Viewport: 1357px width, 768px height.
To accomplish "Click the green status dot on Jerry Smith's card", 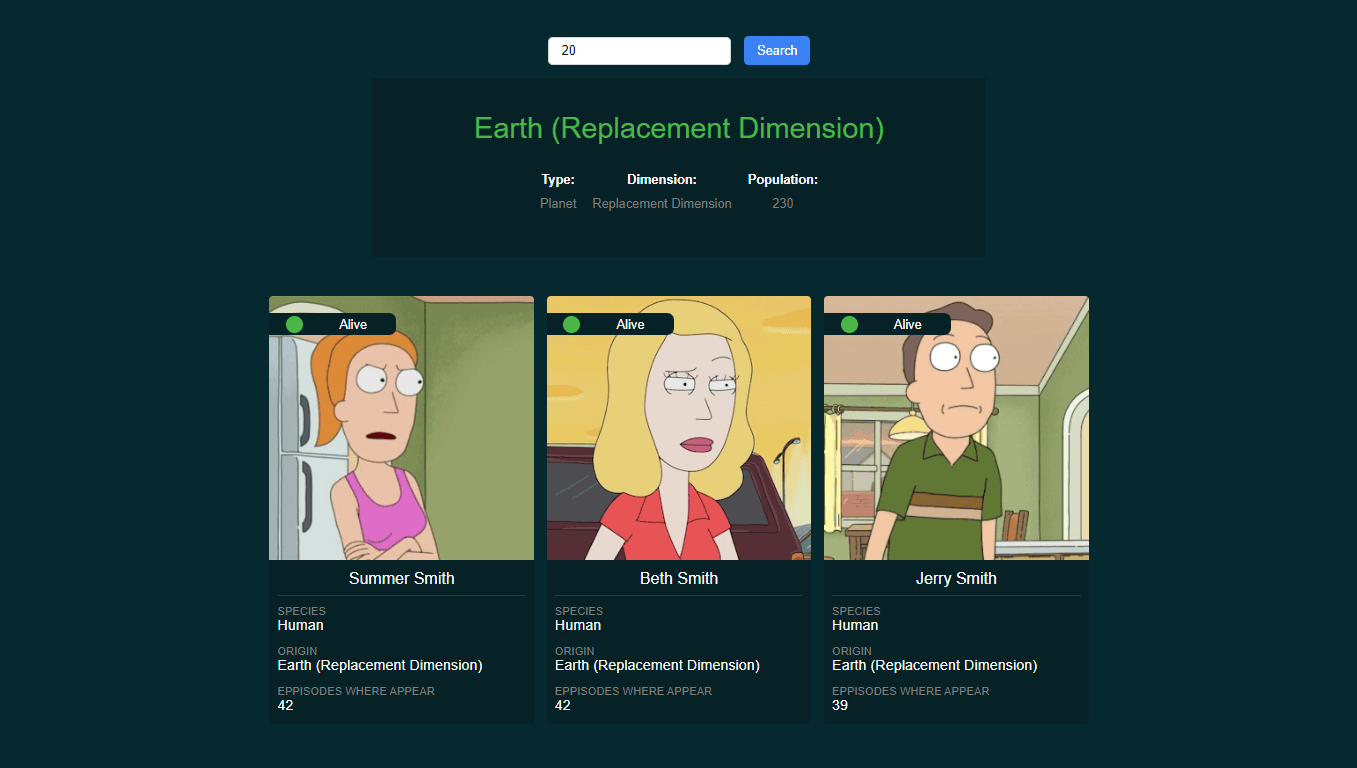I will [849, 323].
